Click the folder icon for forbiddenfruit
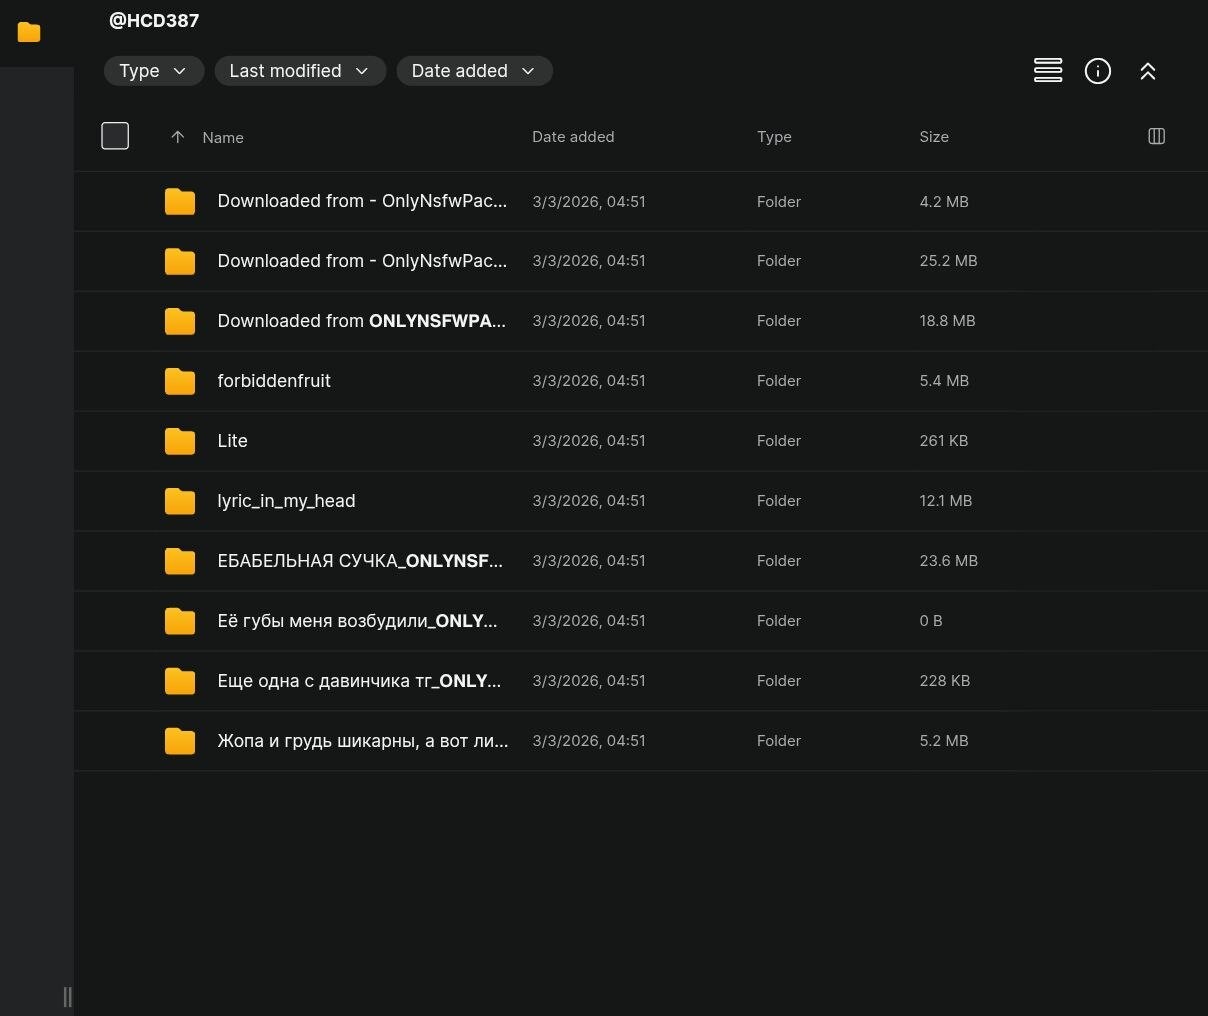 click(180, 381)
